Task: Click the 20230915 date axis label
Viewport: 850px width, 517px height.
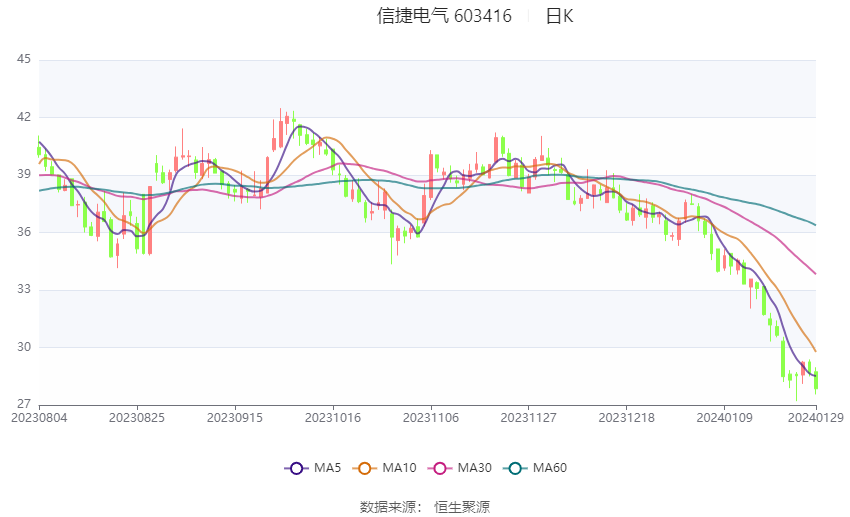Action: tap(235, 418)
